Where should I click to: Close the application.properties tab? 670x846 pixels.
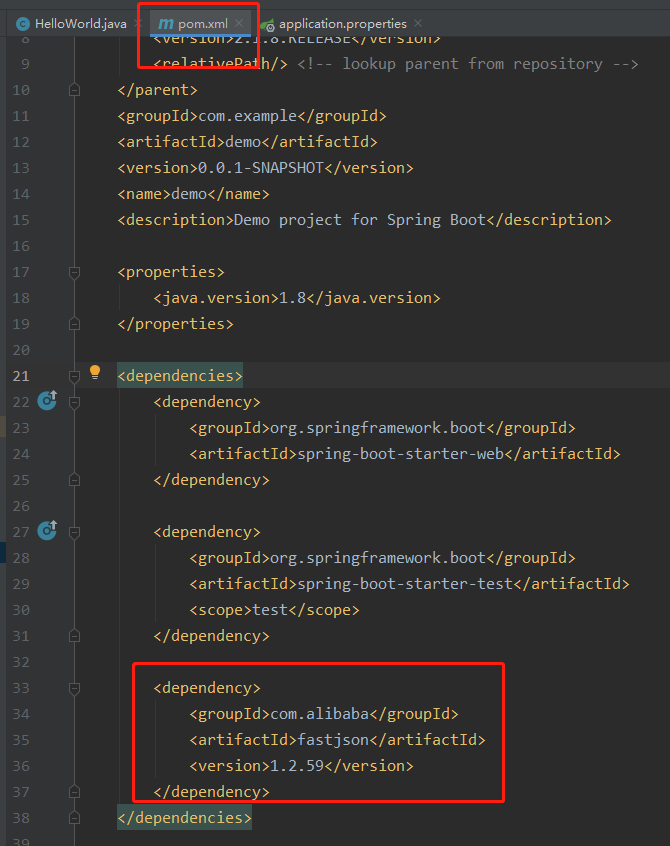tap(418, 23)
